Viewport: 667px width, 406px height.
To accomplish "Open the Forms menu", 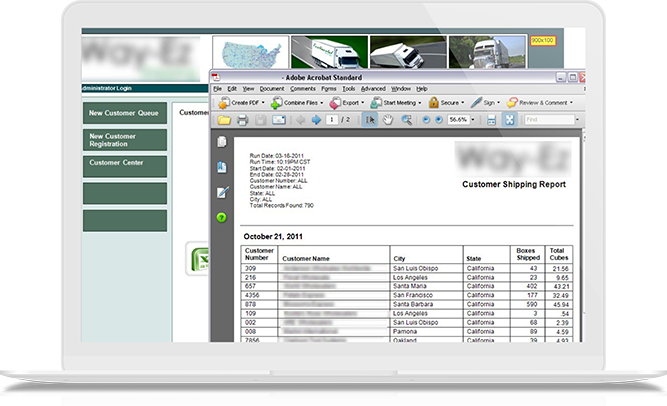I will point(328,89).
